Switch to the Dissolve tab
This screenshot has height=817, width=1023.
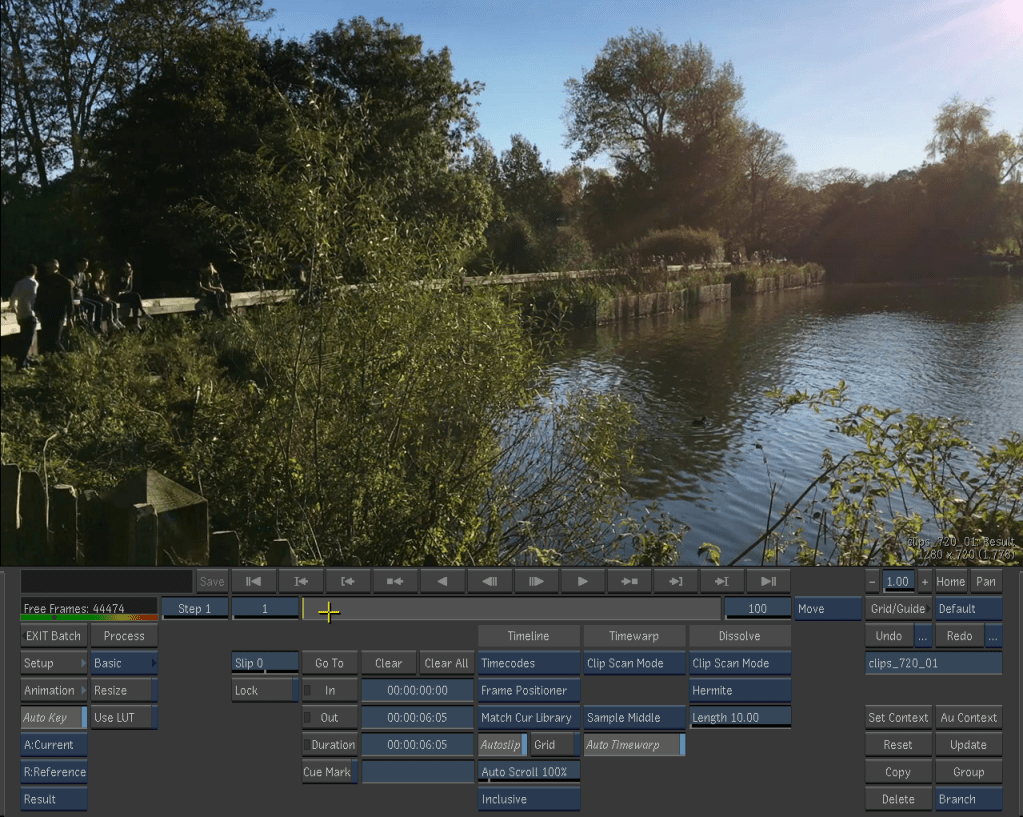coord(739,636)
